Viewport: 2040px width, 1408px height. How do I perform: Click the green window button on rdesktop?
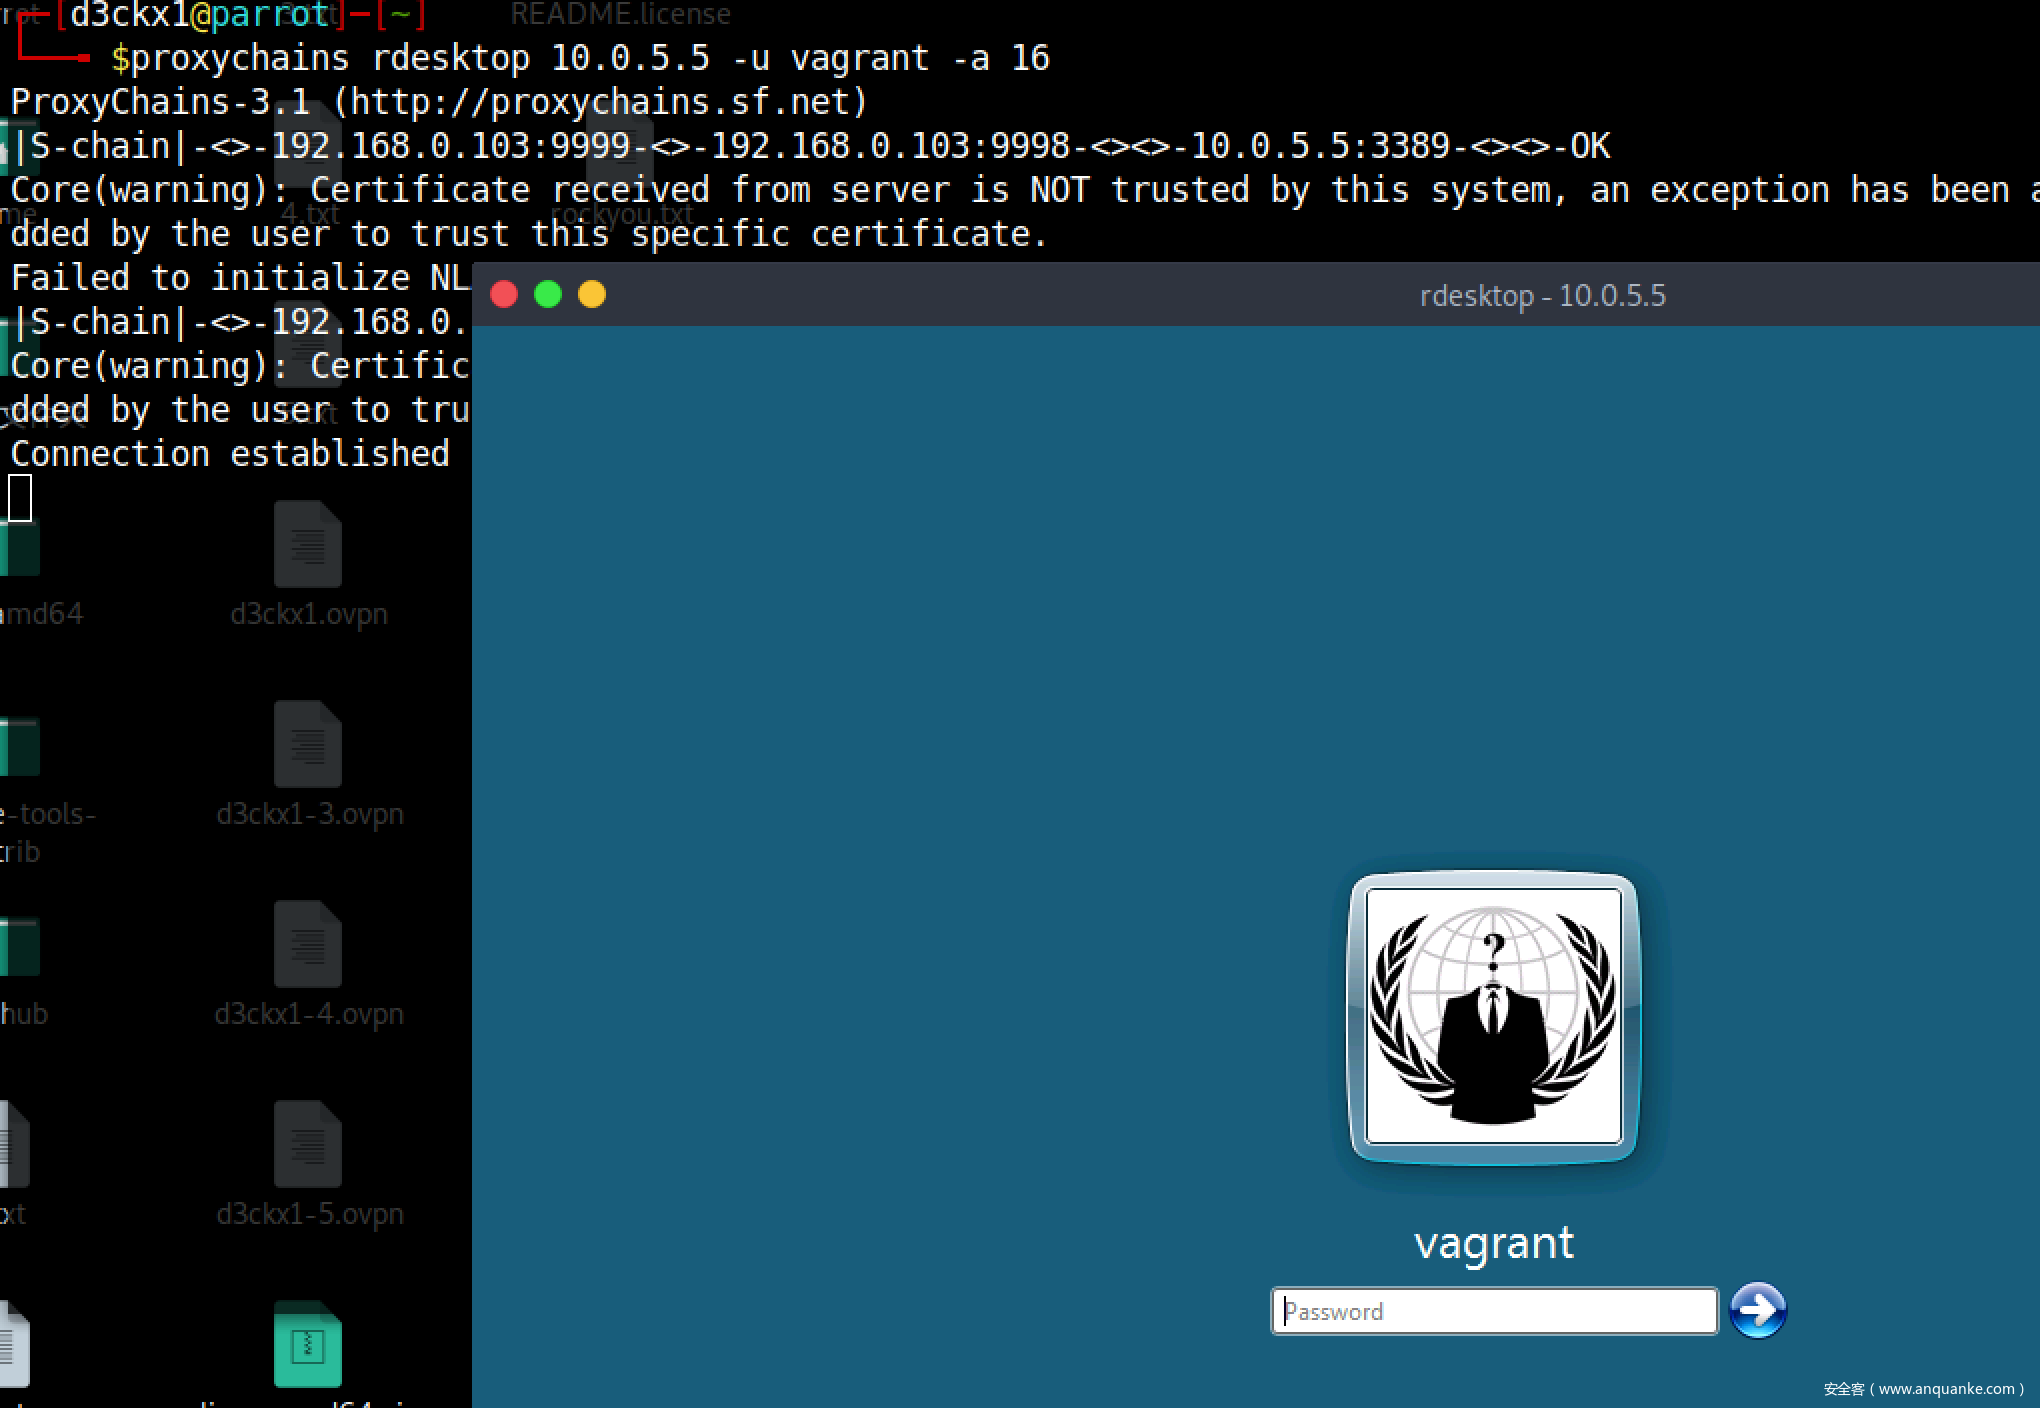(x=548, y=295)
